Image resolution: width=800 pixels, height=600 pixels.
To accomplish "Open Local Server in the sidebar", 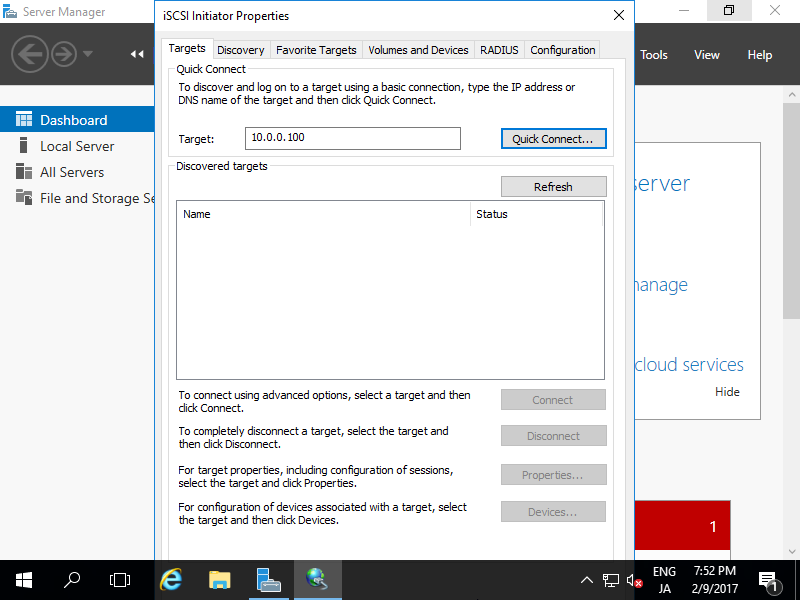I will click(77, 146).
